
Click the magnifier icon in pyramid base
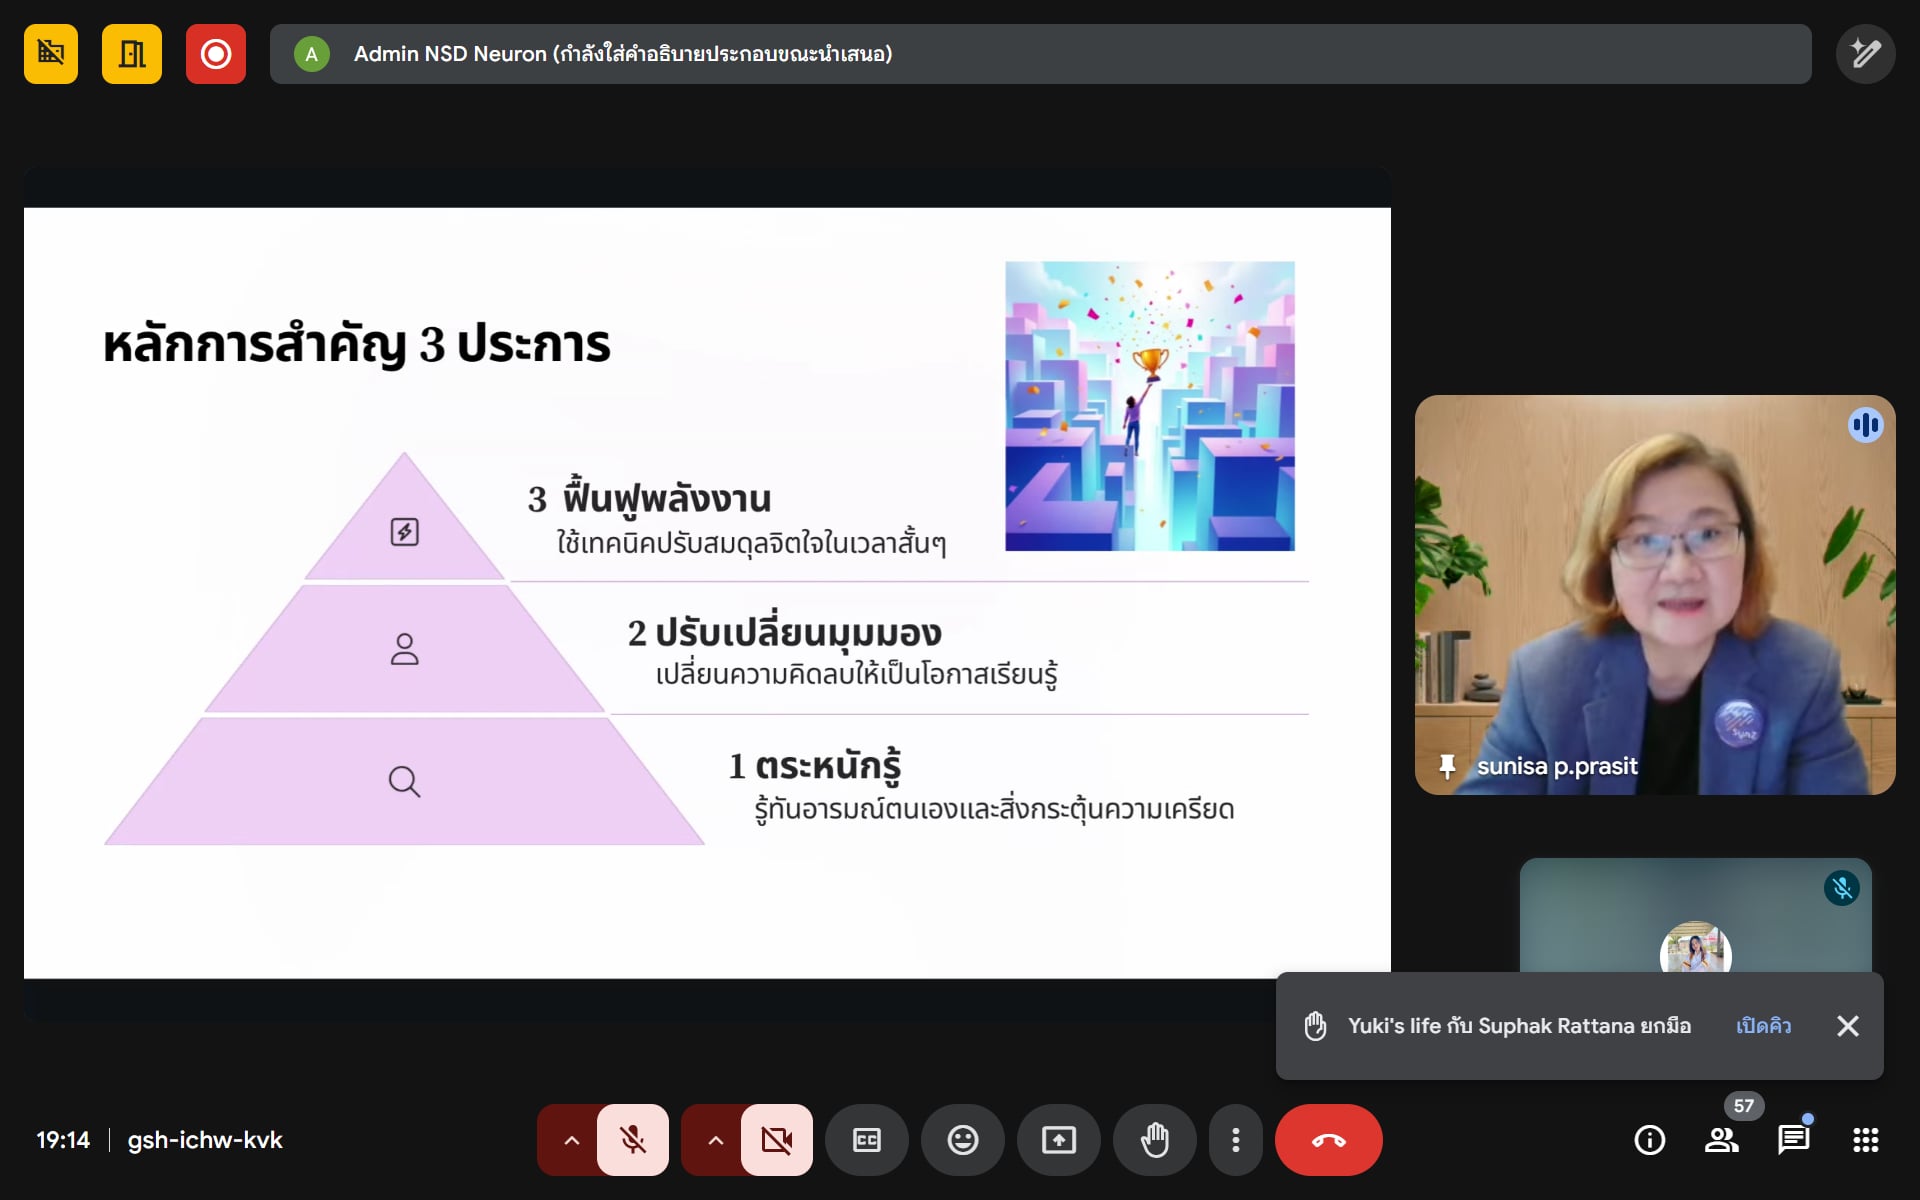pyautogui.click(x=405, y=781)
